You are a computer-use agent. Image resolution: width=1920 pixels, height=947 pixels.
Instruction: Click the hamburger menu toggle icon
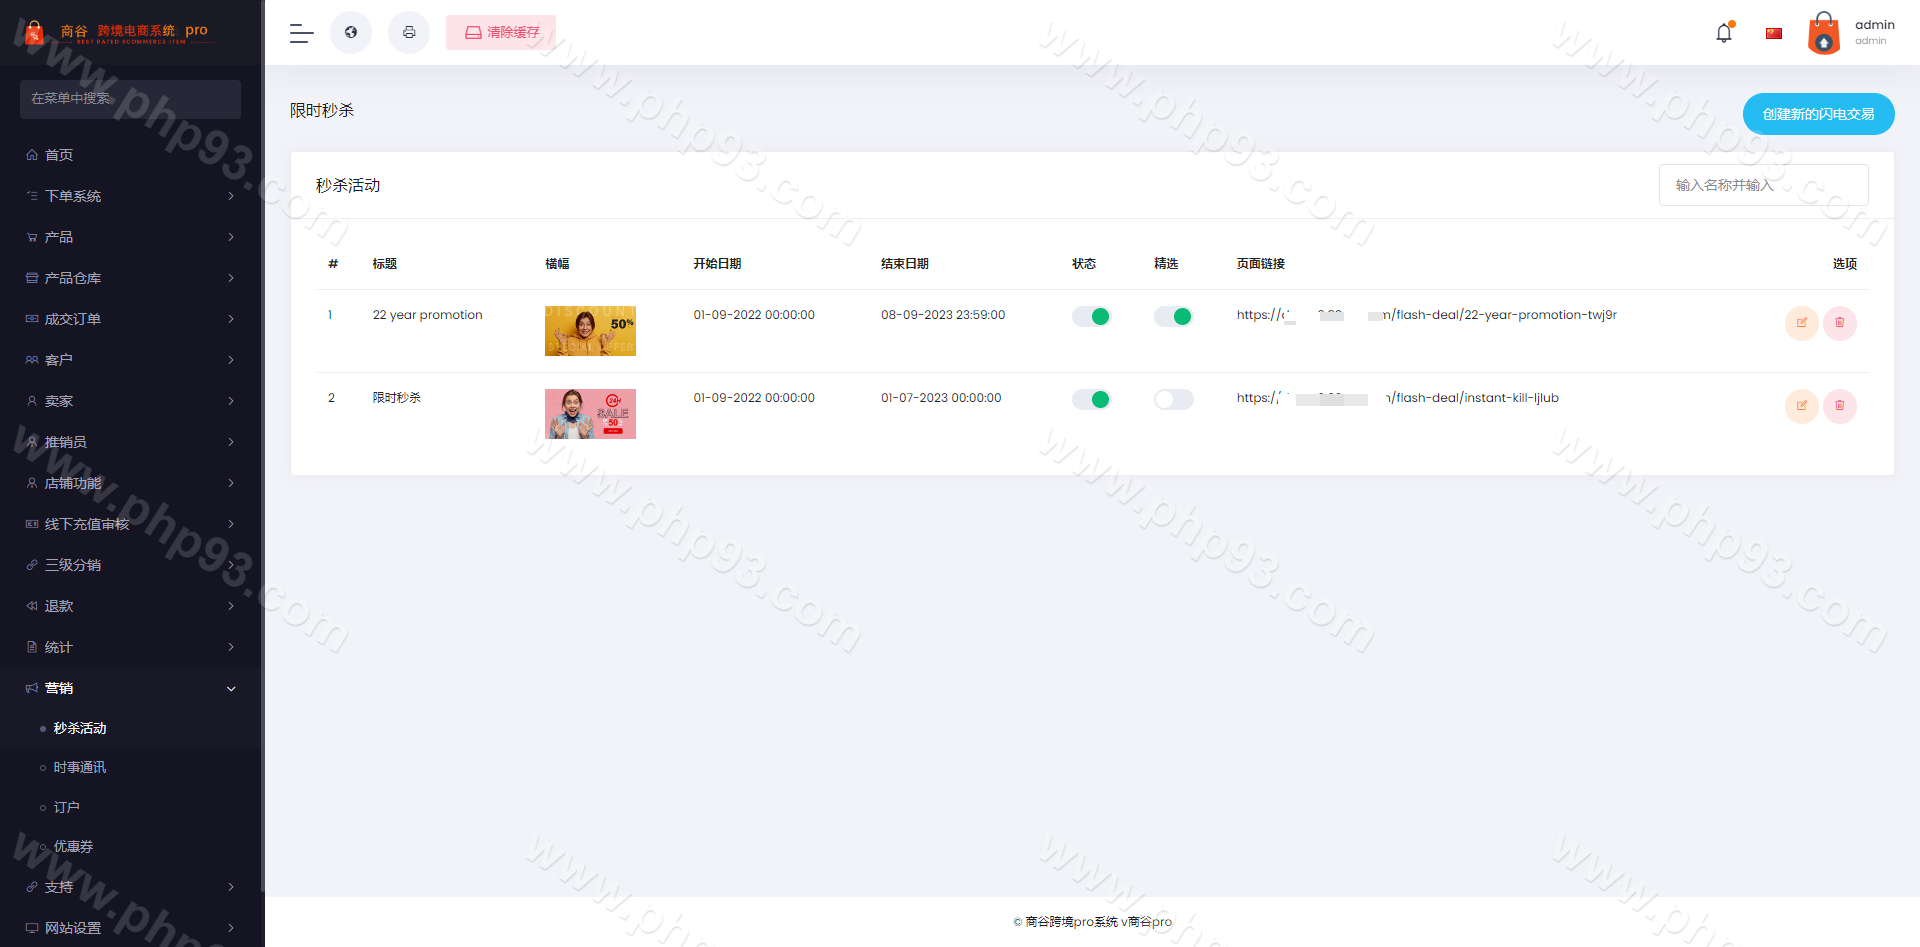pos(301,33)
